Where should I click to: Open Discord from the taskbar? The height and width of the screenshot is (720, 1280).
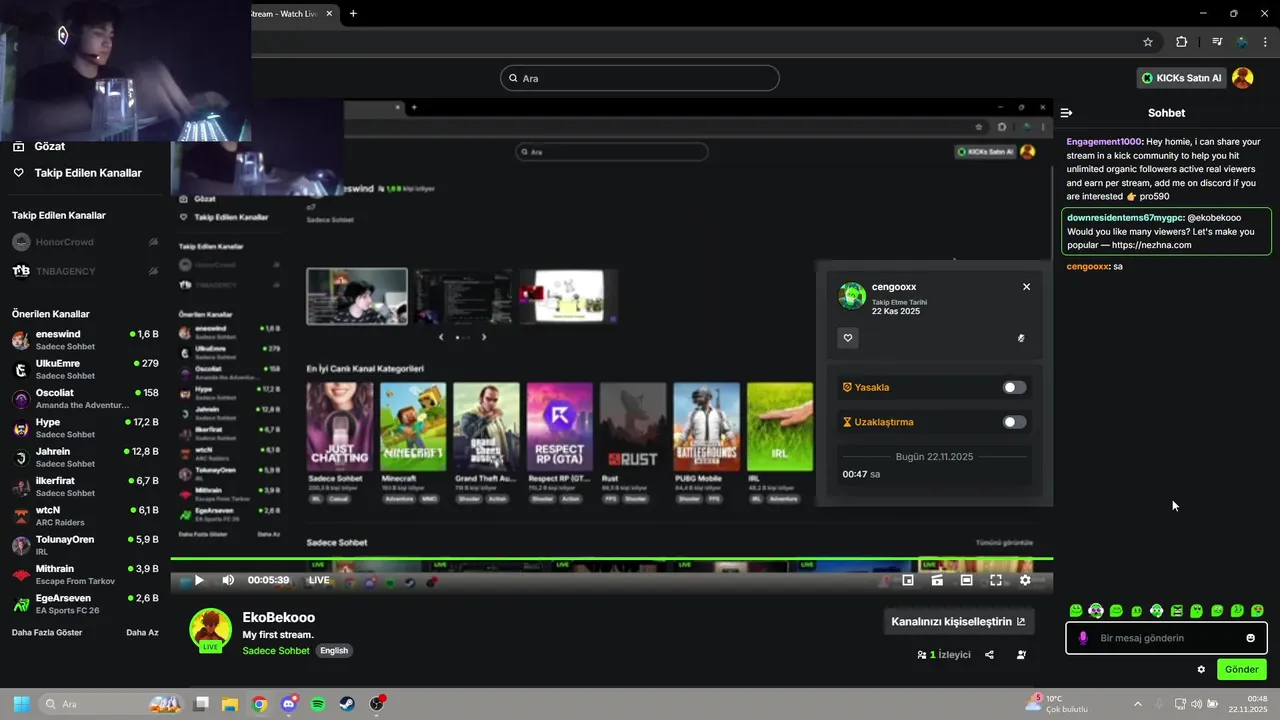click(x=289, y=704)
